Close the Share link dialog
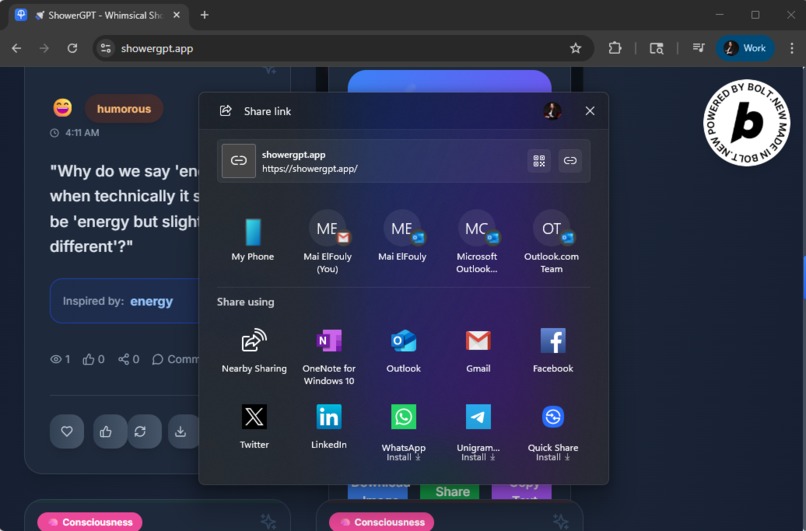Screen dimensions: 806x531 (590, 111)
